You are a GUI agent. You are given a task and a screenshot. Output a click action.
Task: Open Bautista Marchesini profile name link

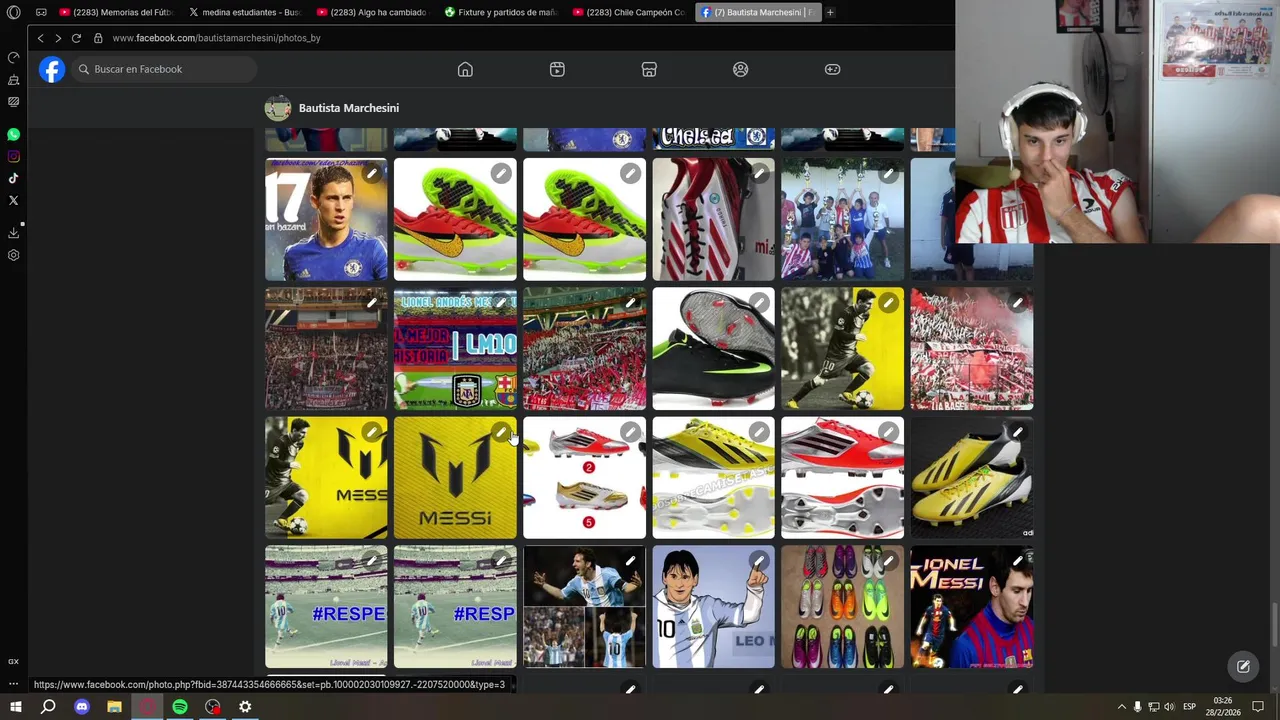(x=348, y=108)
